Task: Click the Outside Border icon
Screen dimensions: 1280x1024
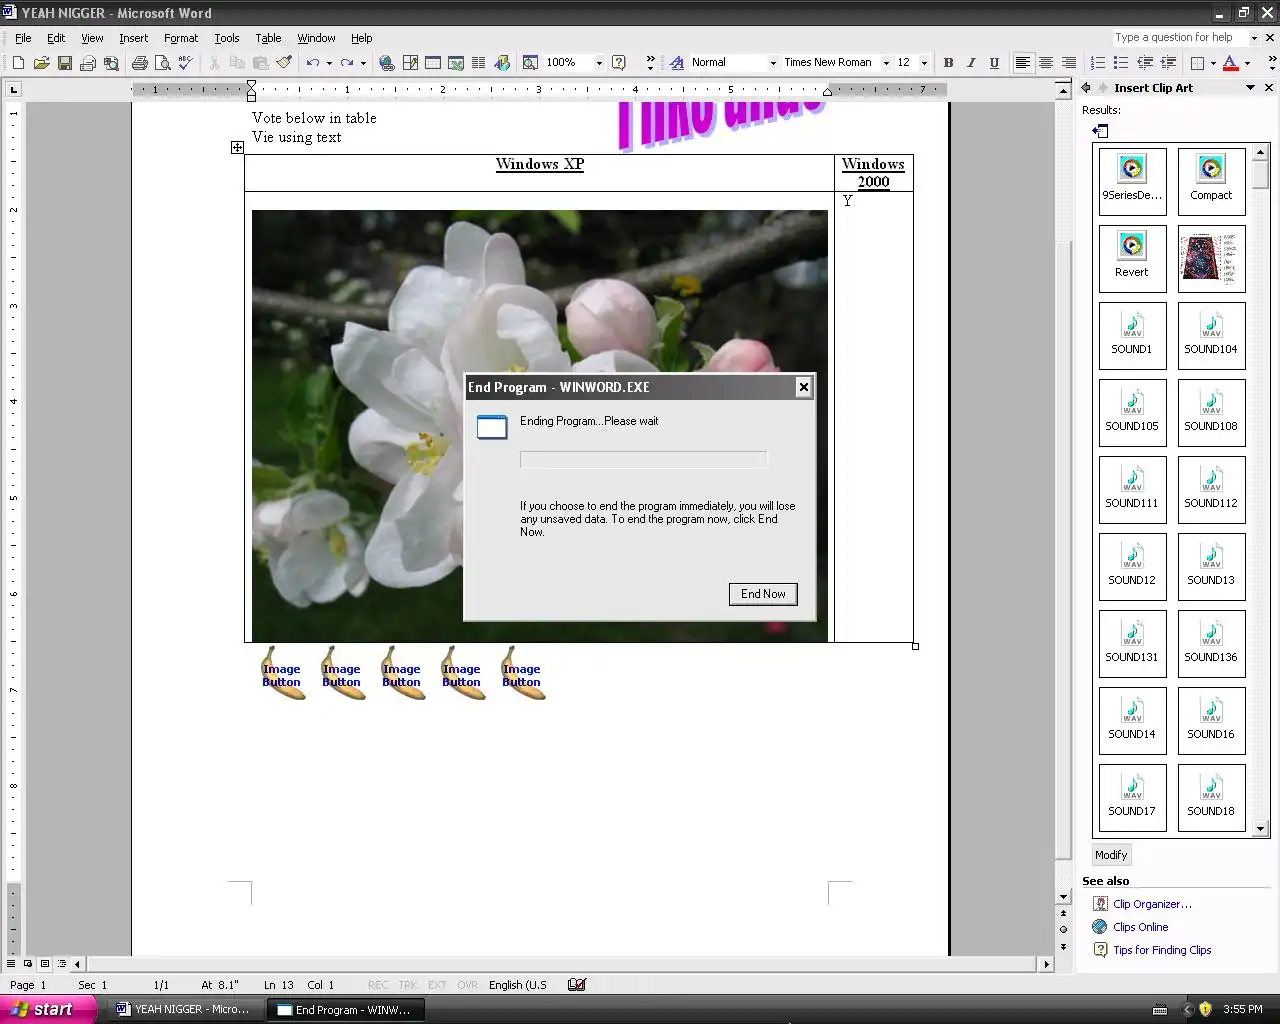Action: click(x=1197, y=63)
